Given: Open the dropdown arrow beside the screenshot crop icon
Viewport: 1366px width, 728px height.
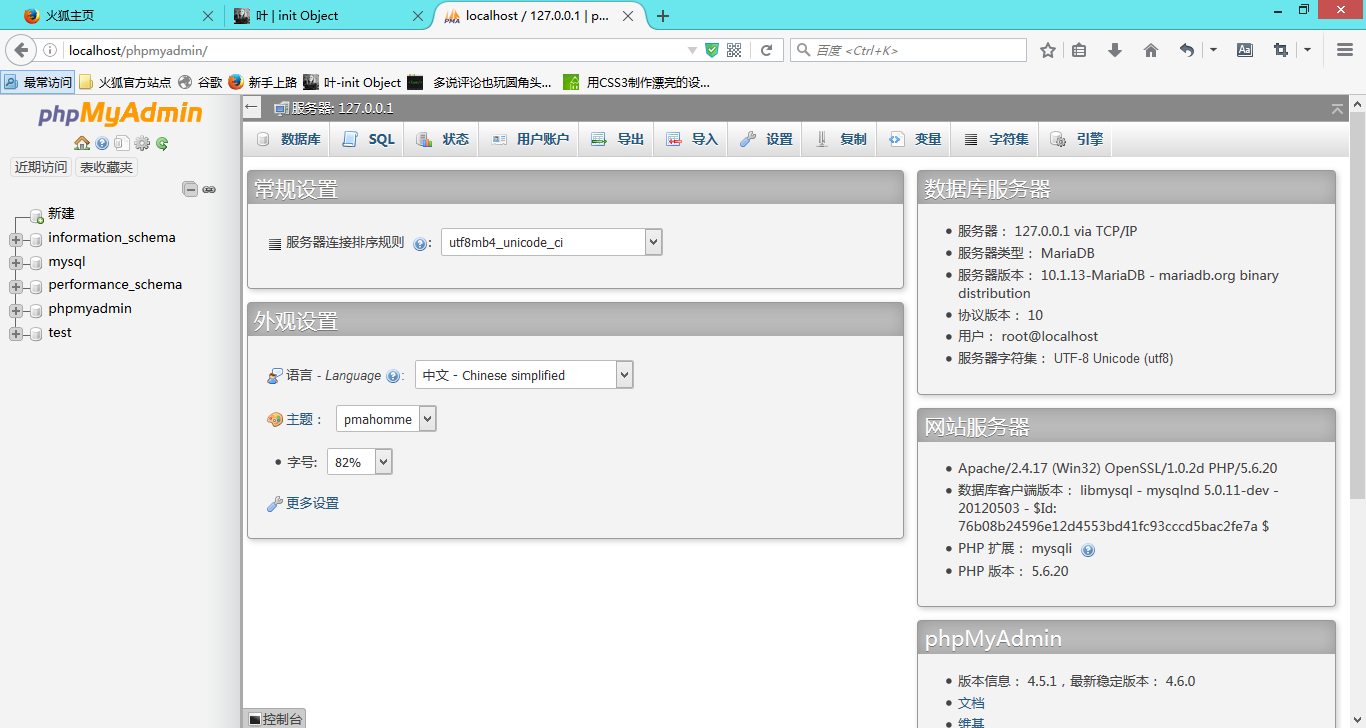Looking at the screenshot, I should click(1307, 50).
